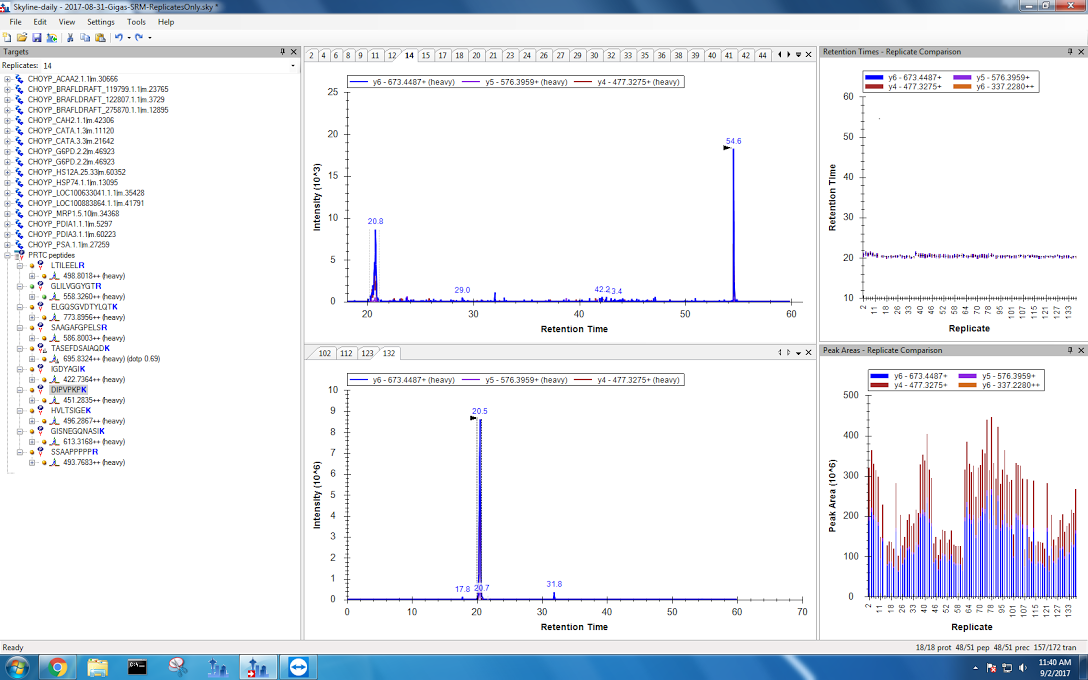Viewport: 1088px width, 680px height.
Task: Toggle auto-hide pin on Peak Areas panel
Action: [1068, 350]
